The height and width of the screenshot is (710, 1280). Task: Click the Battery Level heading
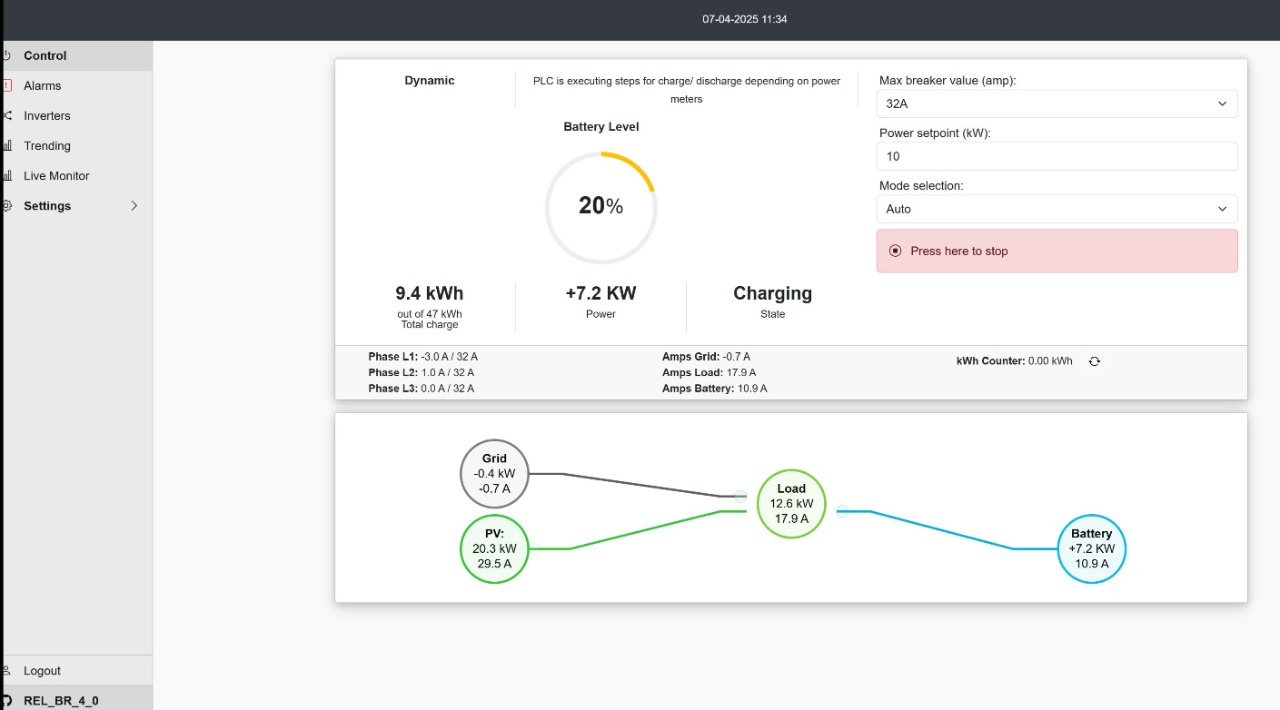point(601,127)
